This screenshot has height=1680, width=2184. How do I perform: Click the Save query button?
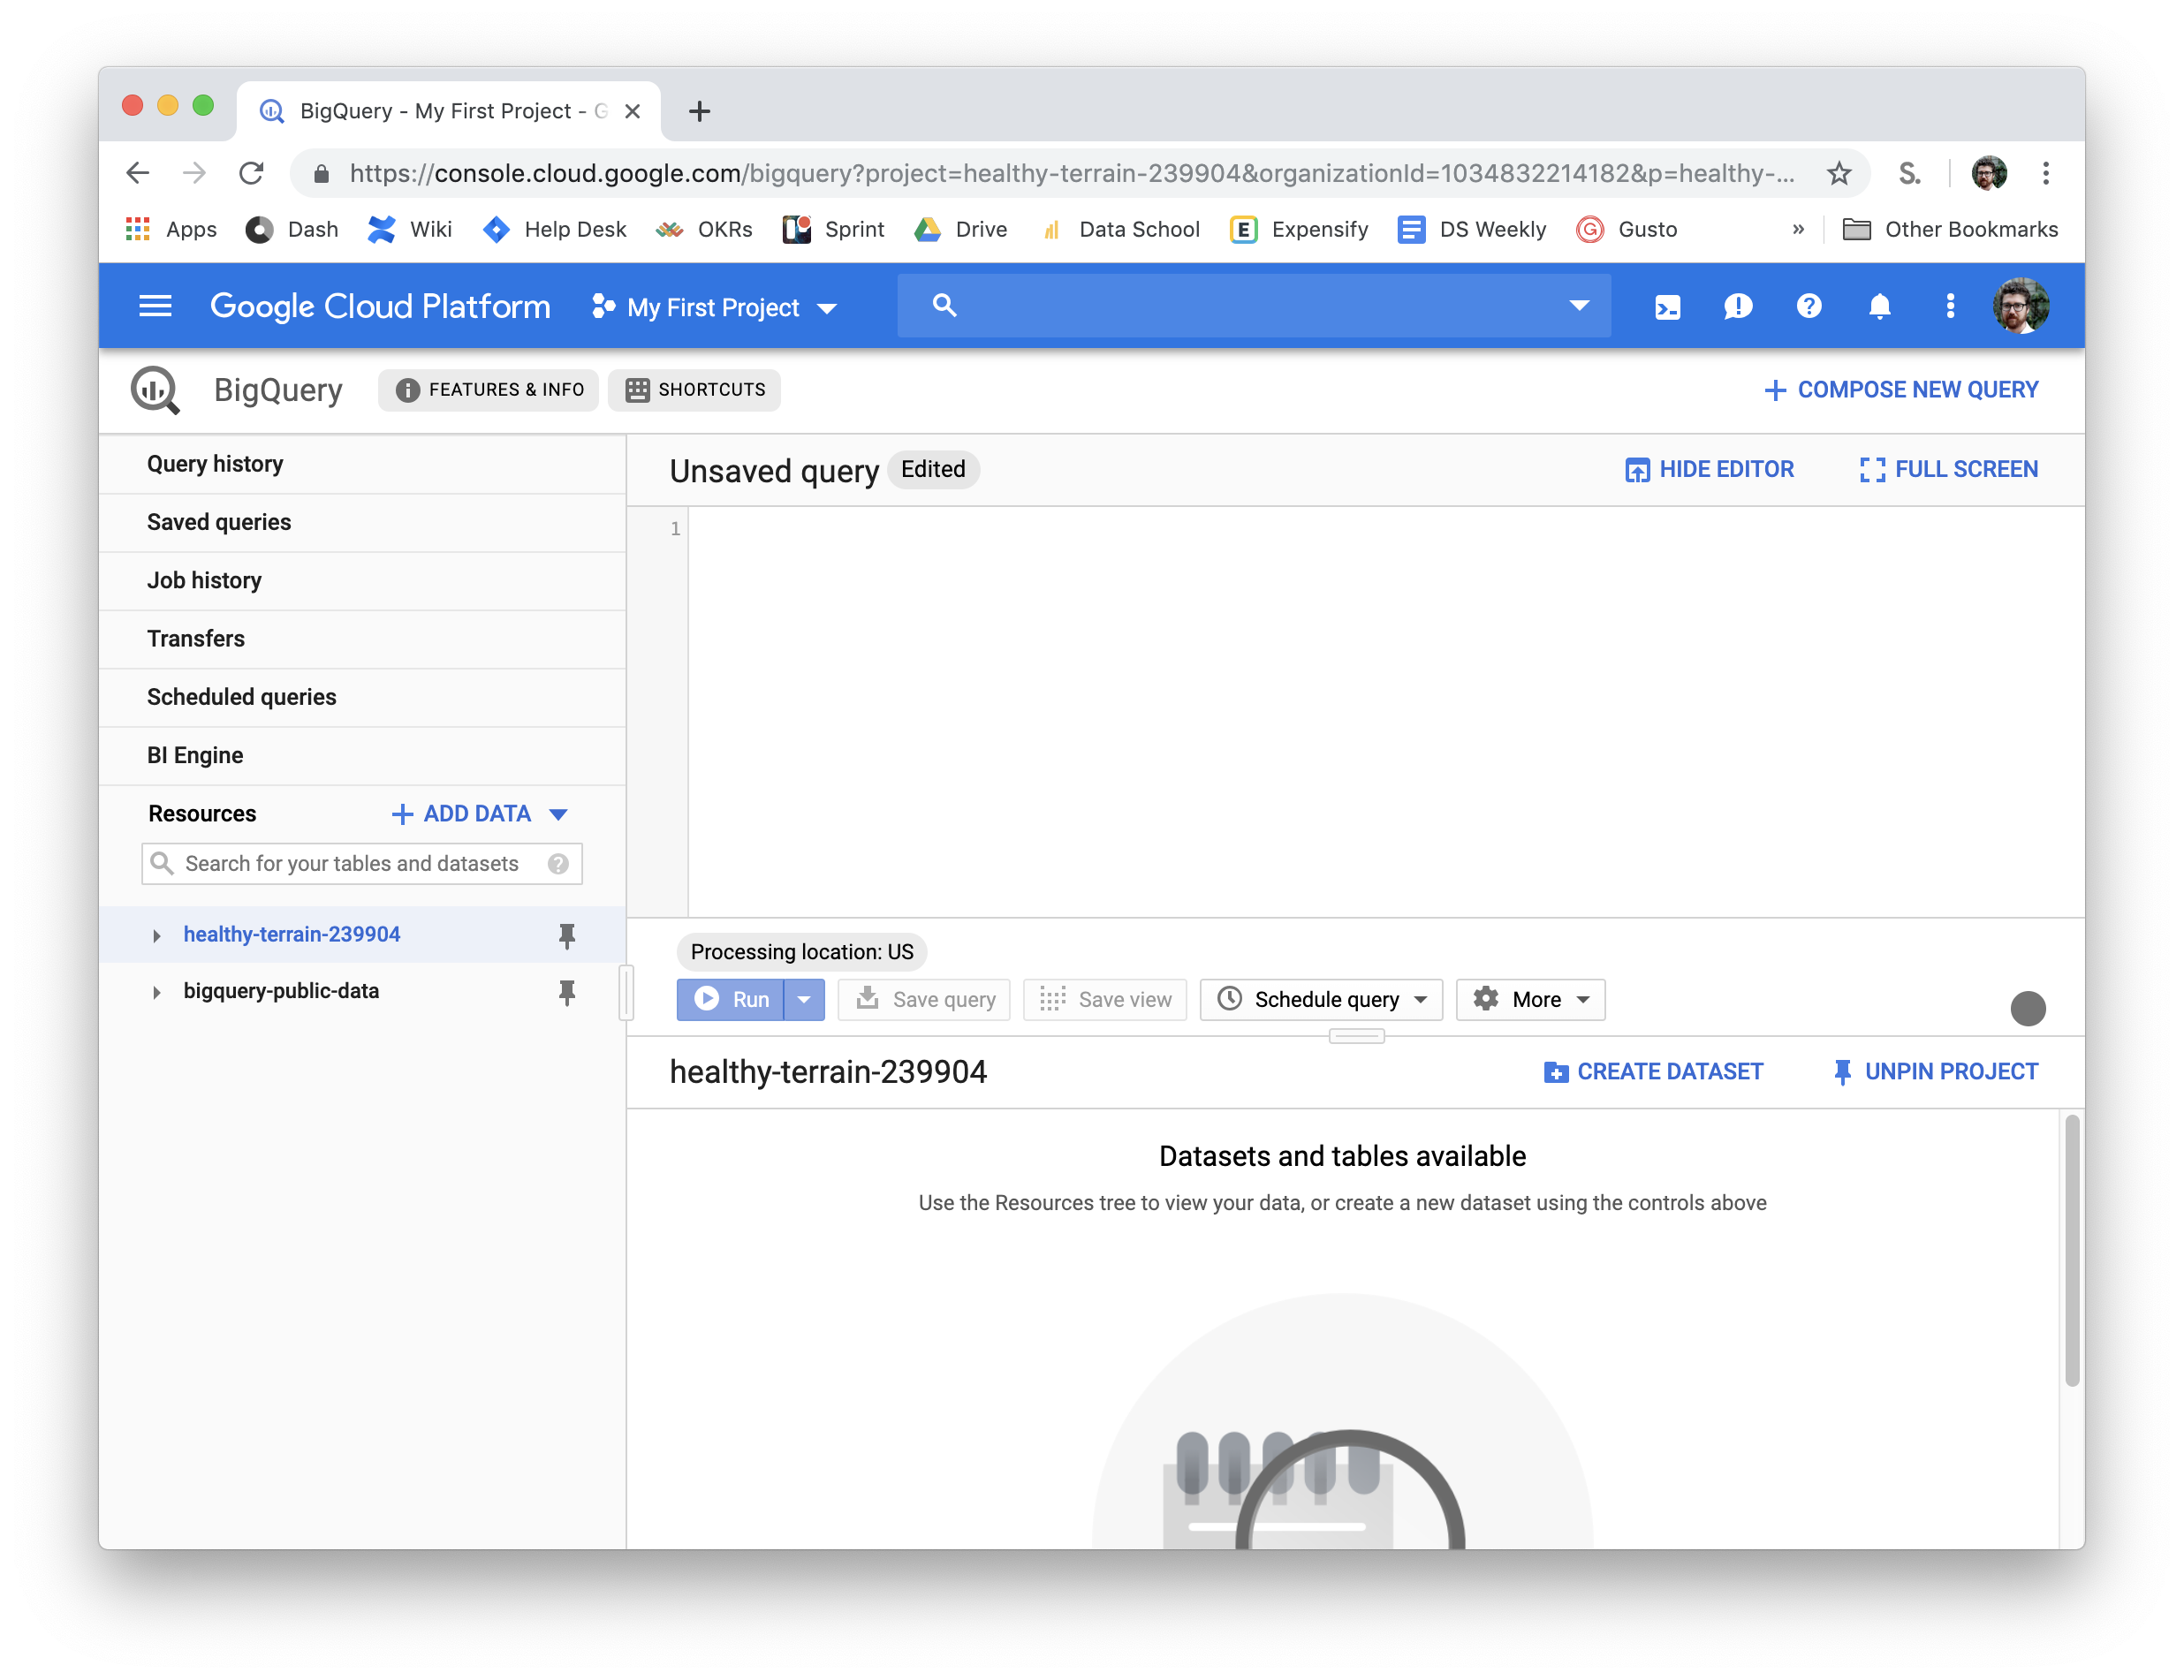coord(924,1000)
